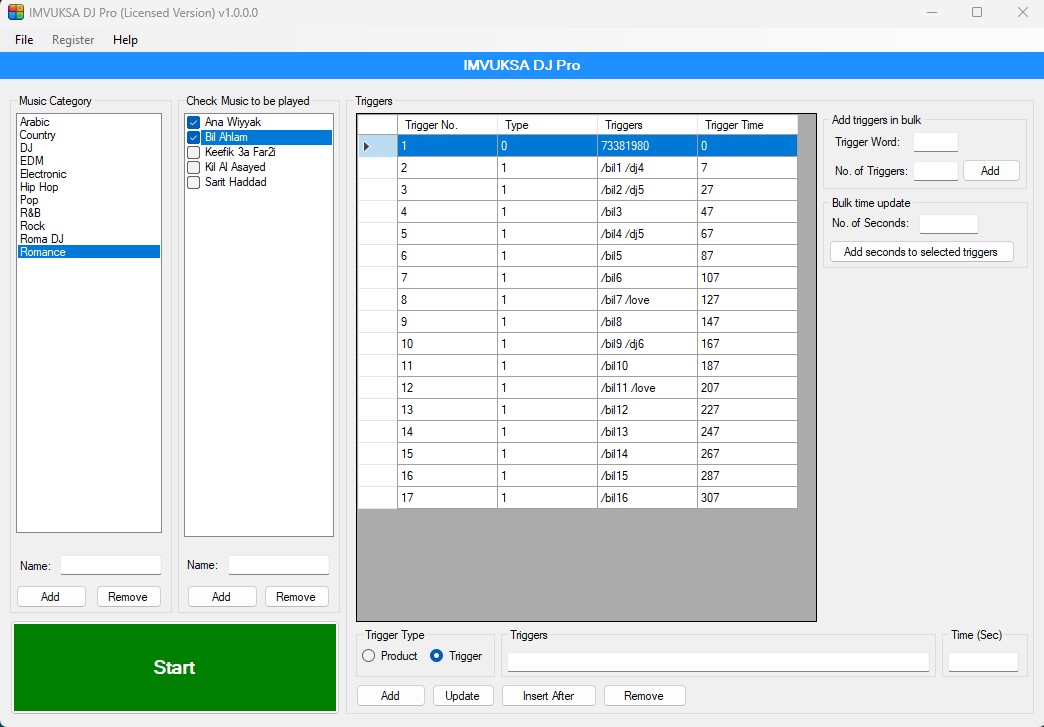
Task: Click the IMVUKSA app icon in title bar
Action: (16, 12)
